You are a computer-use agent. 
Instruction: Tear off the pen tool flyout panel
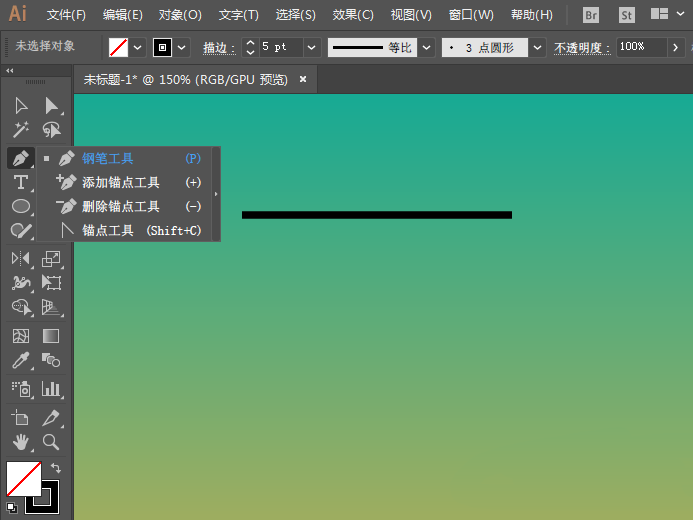216,194
